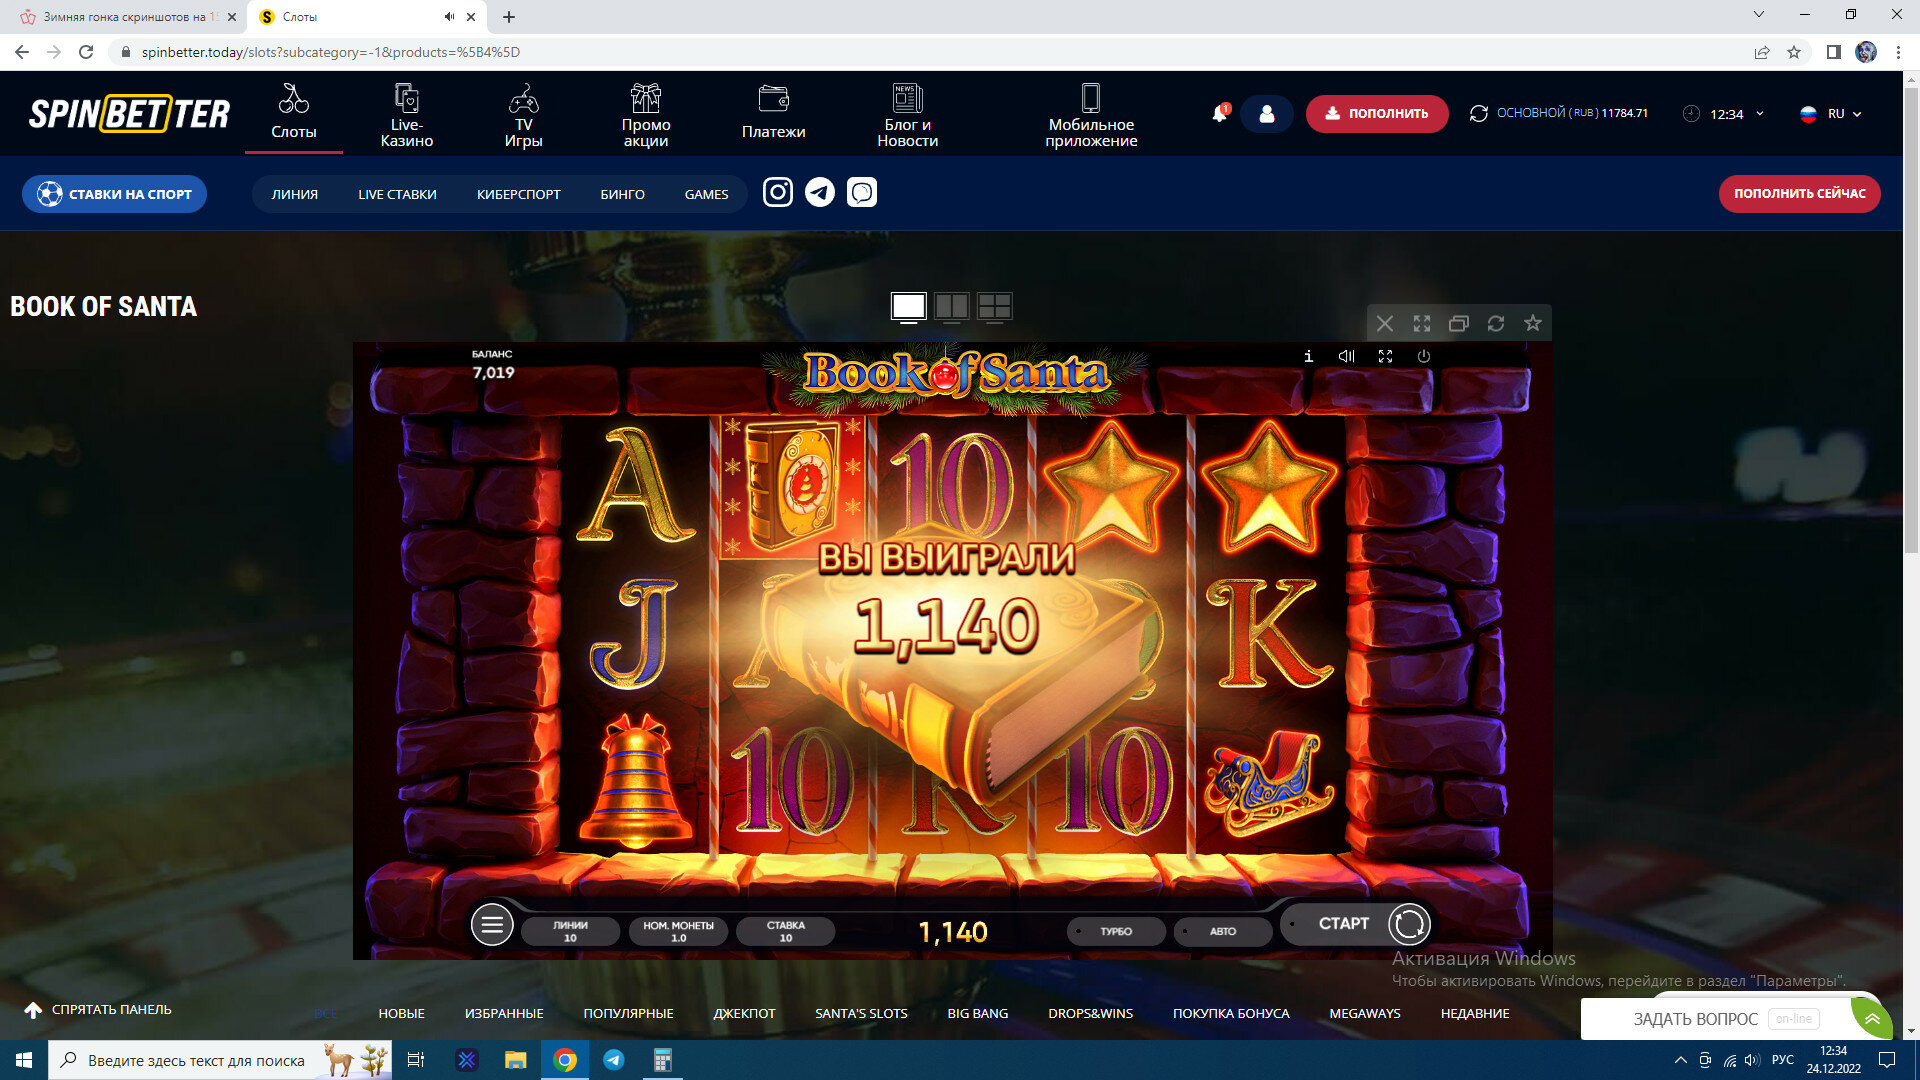Open the Live-Казино menu item
This screenshot has height=1080, width=1920.
406,115
